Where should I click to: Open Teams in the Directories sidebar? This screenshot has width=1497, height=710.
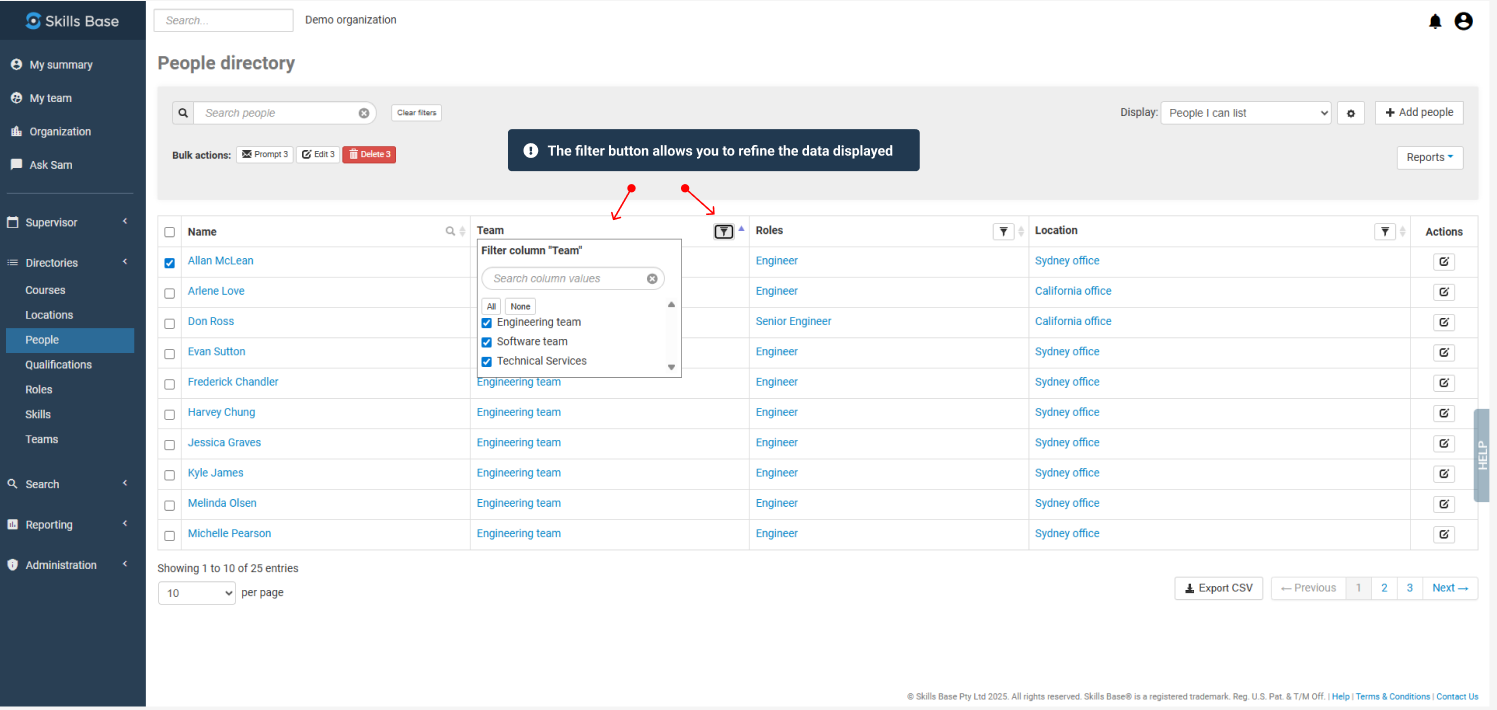[42, 439]
